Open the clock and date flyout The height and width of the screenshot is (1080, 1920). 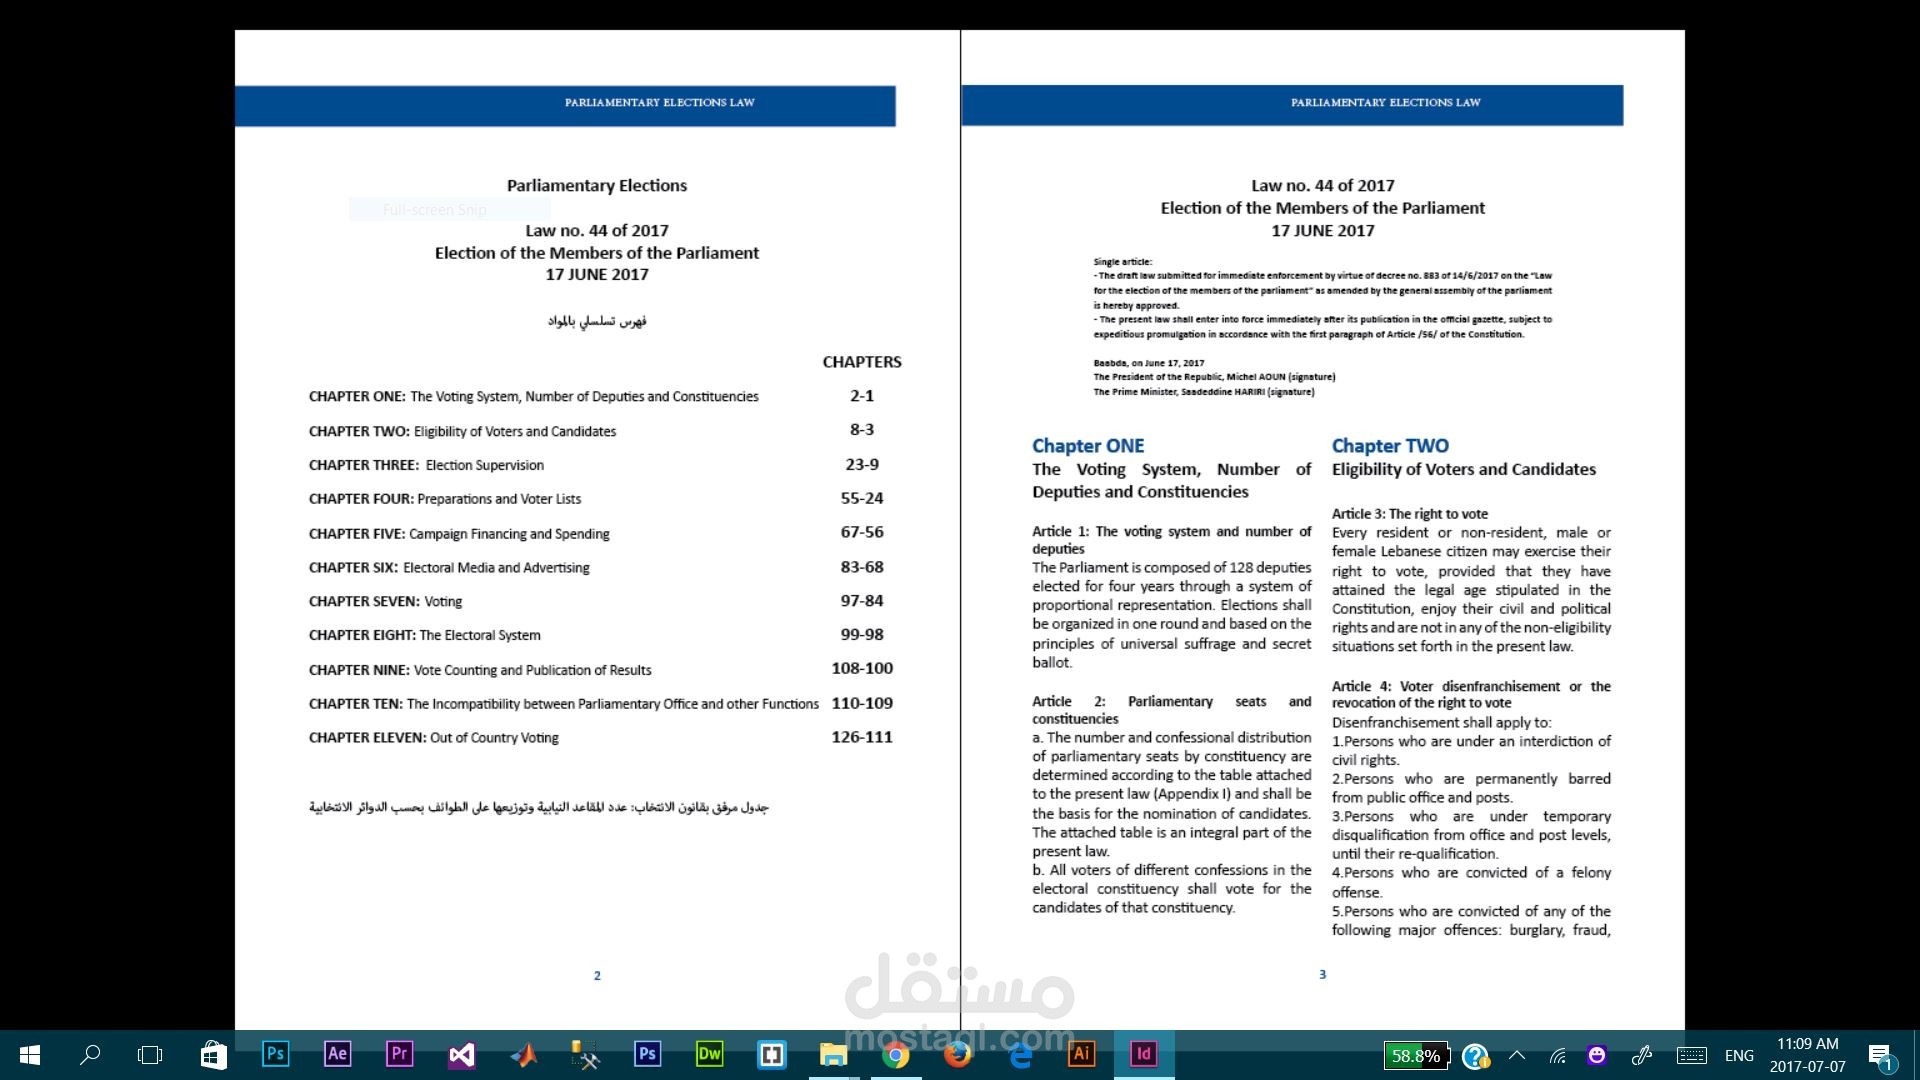tap(1807, 1055)
